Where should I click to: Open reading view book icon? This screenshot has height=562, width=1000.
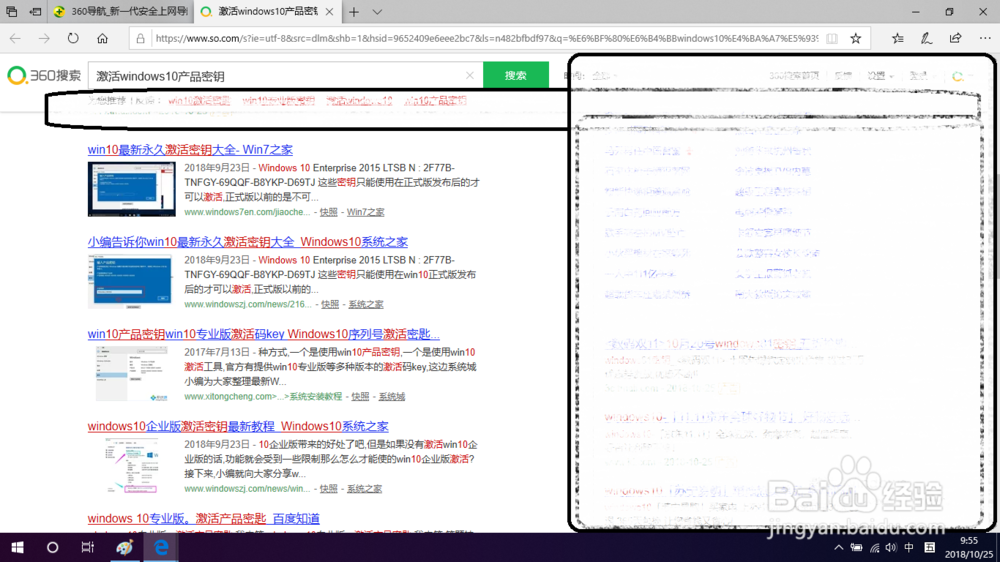point(832,38)
